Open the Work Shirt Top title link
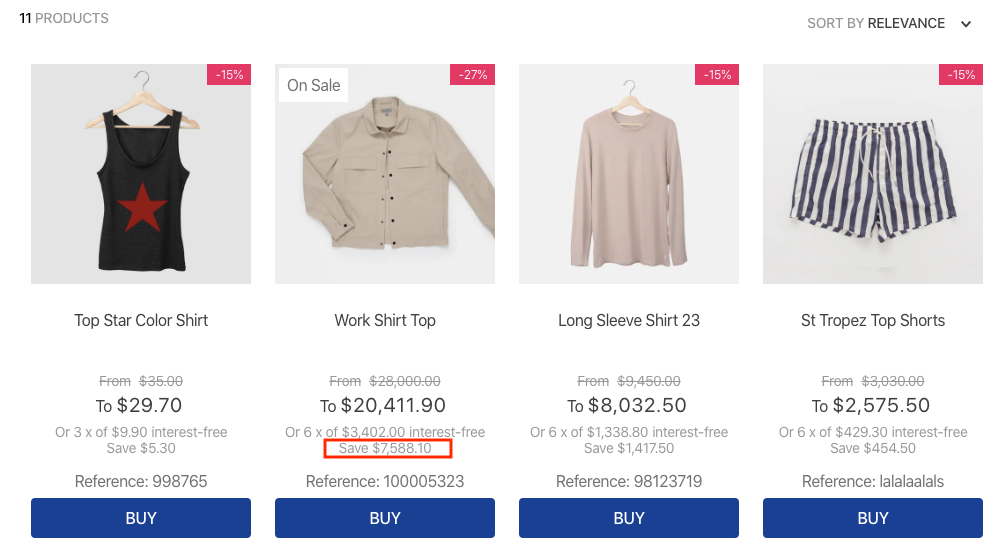The height and width of the screenshot is (546, 997). tap(385, 320)
